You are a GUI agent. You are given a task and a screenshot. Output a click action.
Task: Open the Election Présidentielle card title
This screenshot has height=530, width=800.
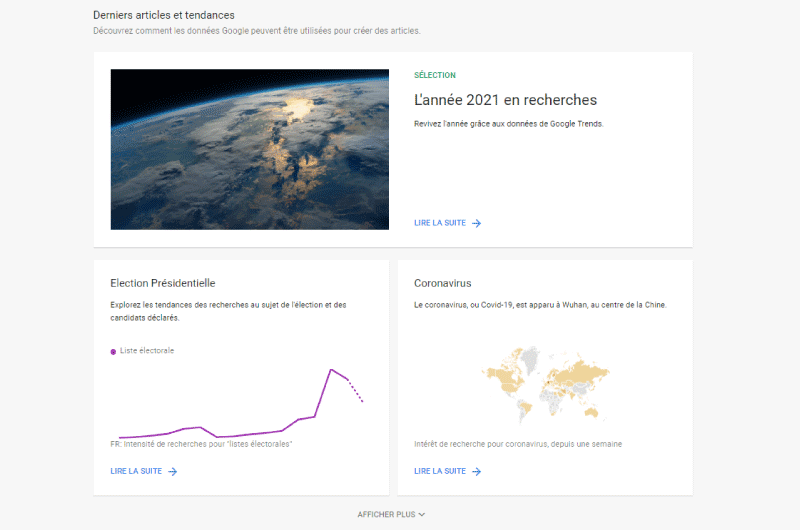(163, 283)
